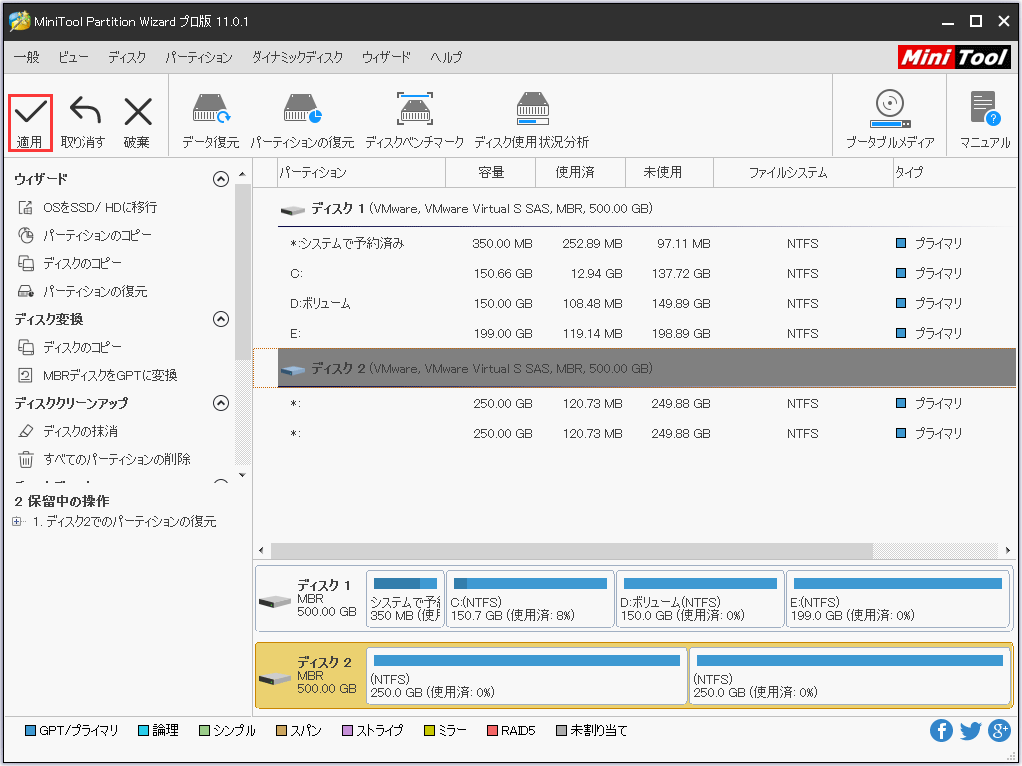This screenshot has height=766, width=1022.
Task: Select システムで予約済み partition row
Action: (x=647, y=244)
